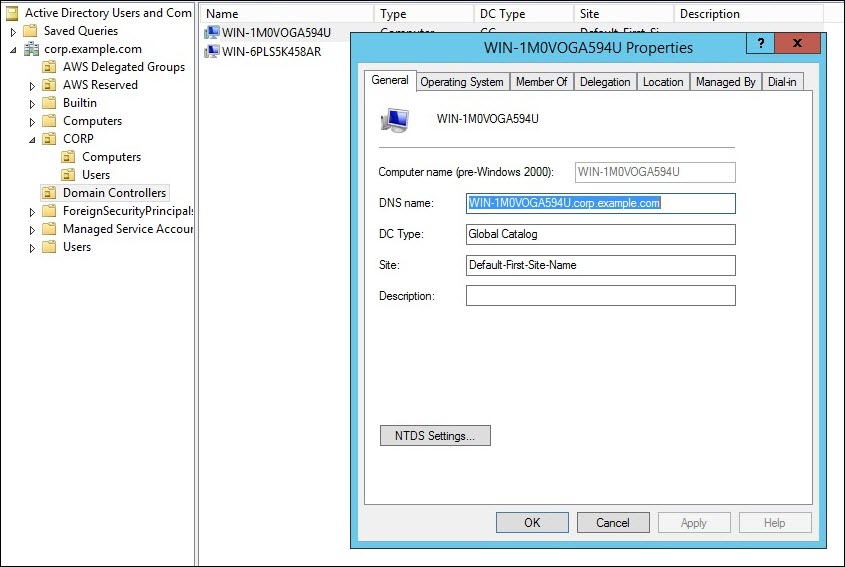Expand the Managed Service Accounts node
845x567 pixels.
32,230
